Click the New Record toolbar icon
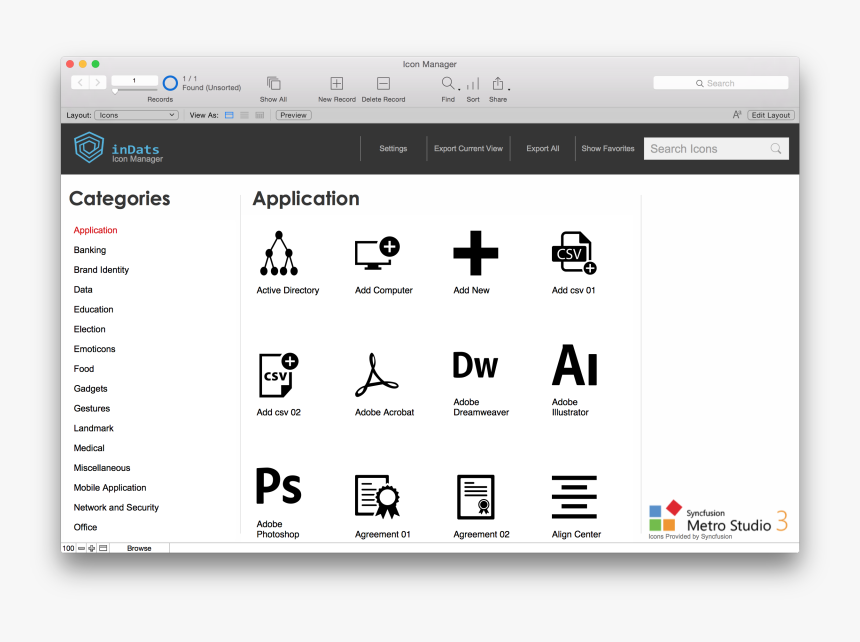The width and height of the screenshot is (860, 642). point(337,83)
